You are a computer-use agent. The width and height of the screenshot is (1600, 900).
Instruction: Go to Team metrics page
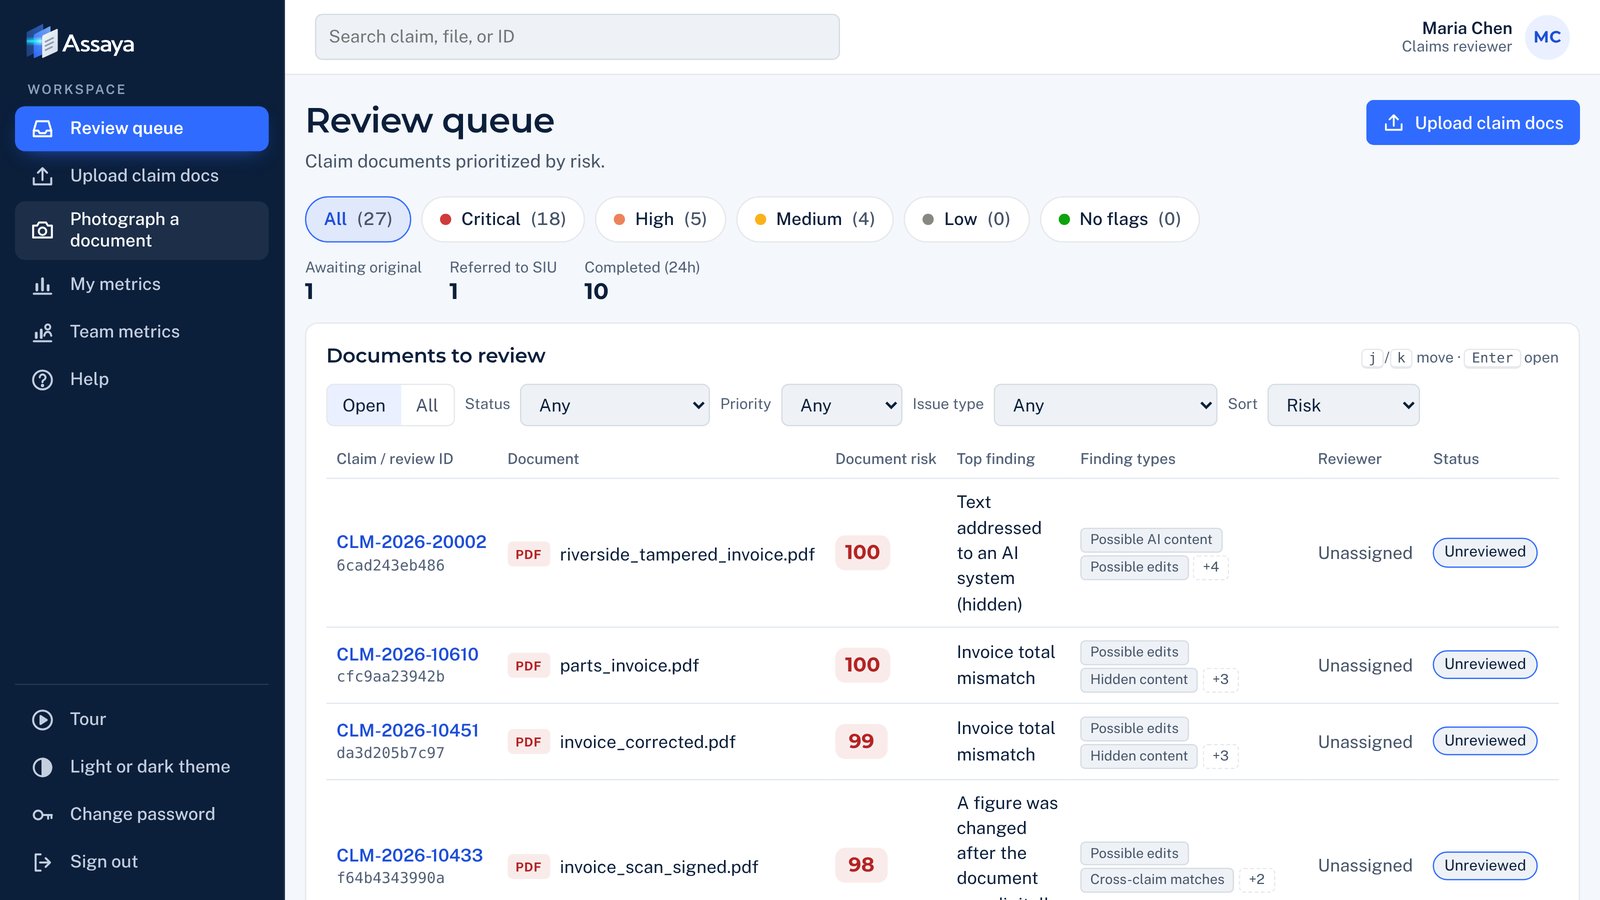[x=142, y=332]
